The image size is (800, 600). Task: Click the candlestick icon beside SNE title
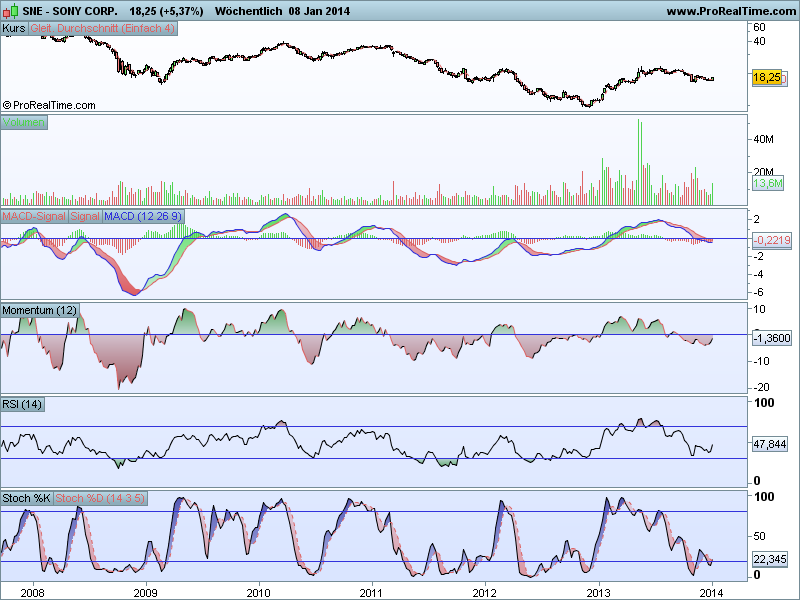click(x=10, y=11)
